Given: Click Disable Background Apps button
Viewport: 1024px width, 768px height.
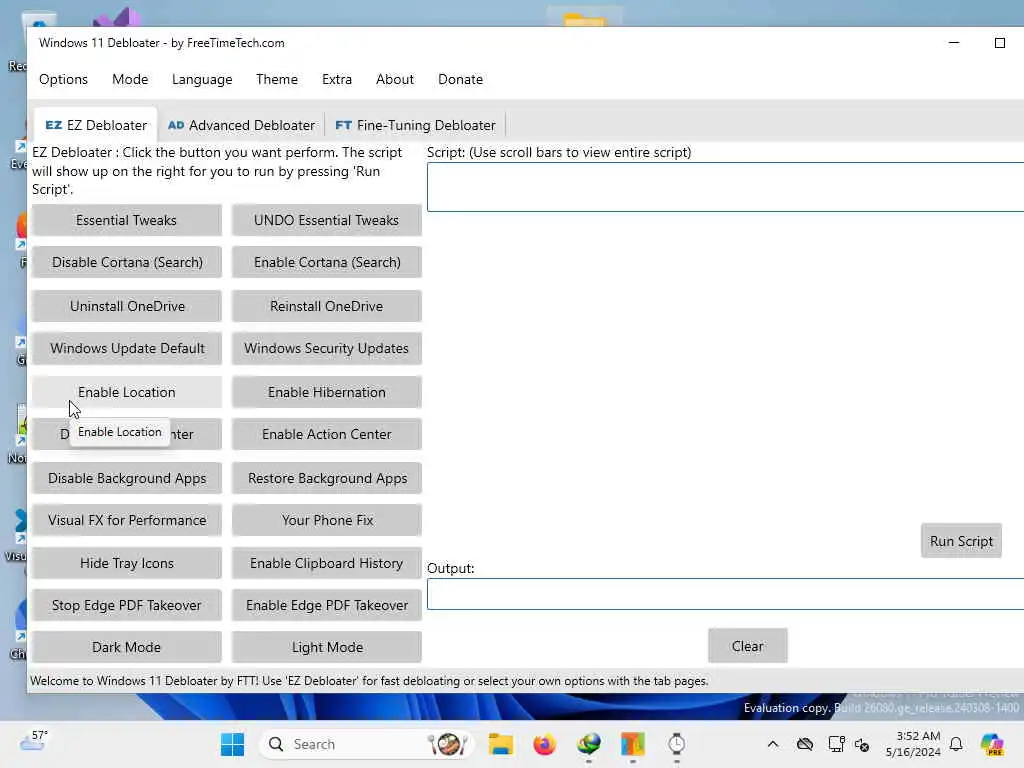Looking at the screenshot, I should coord(127,478).
